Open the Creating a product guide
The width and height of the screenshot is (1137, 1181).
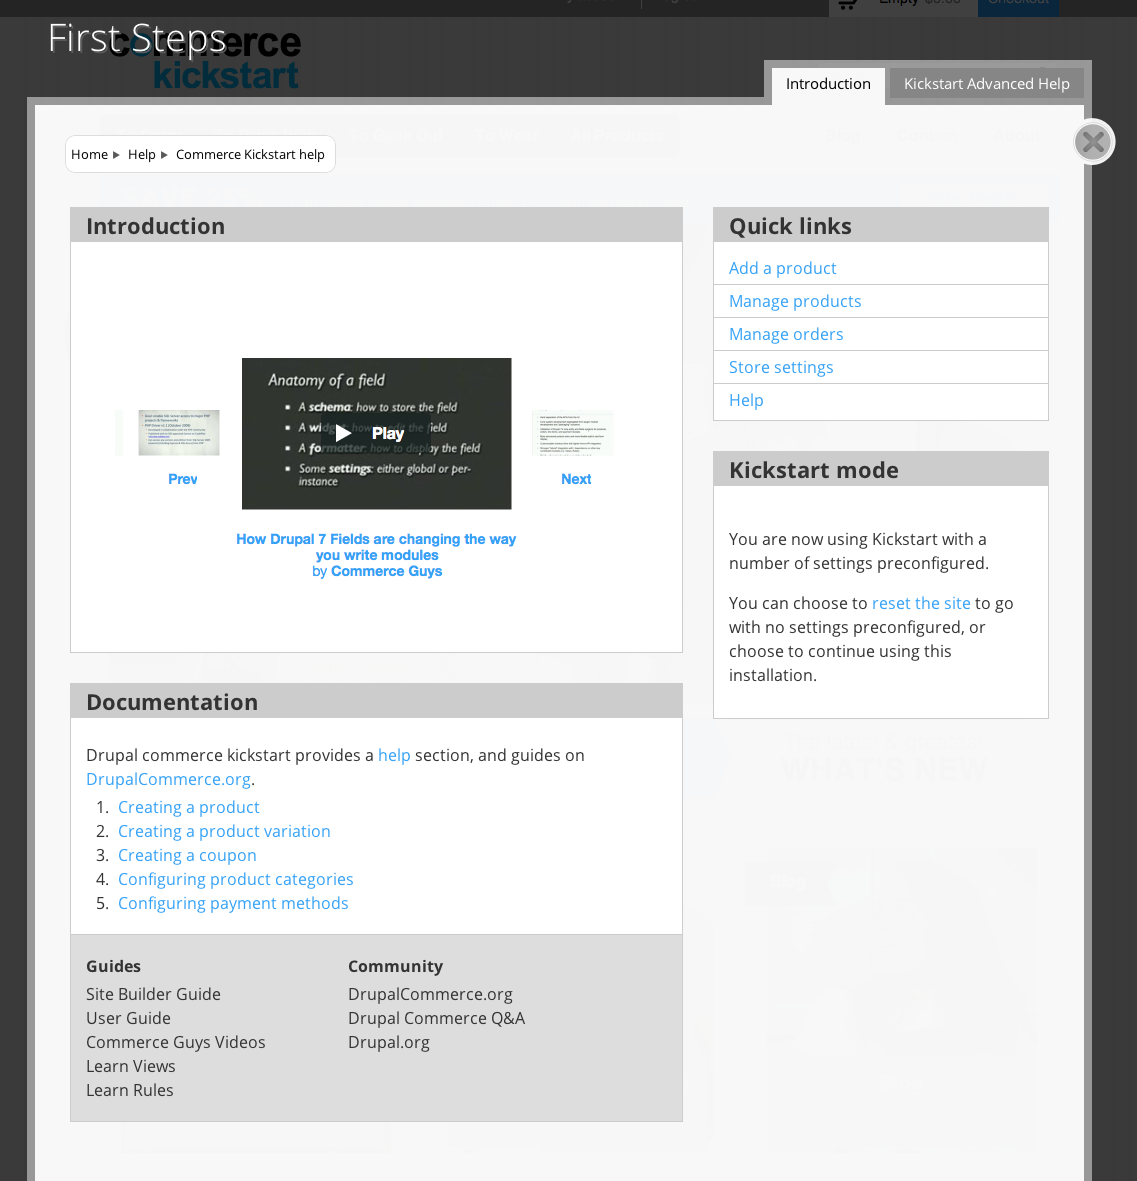(x=188, y=807)
